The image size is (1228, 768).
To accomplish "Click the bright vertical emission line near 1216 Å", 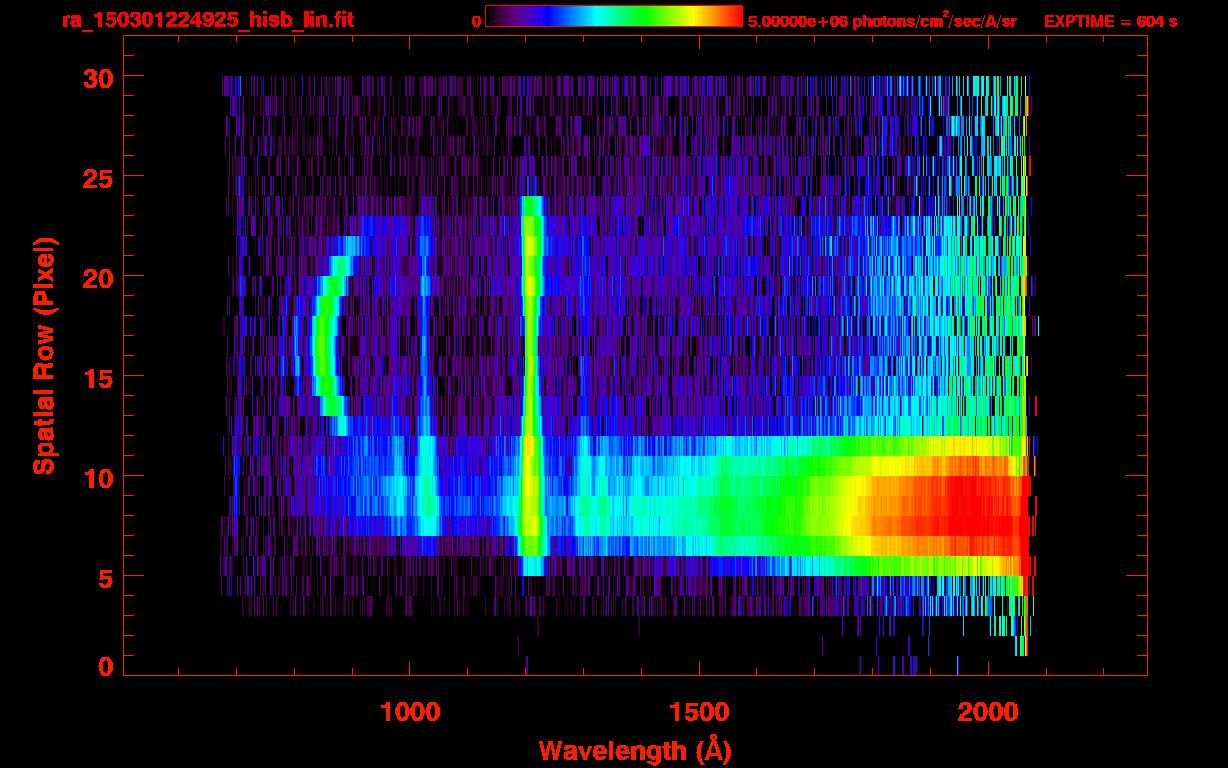I will (x=531, y=385).
